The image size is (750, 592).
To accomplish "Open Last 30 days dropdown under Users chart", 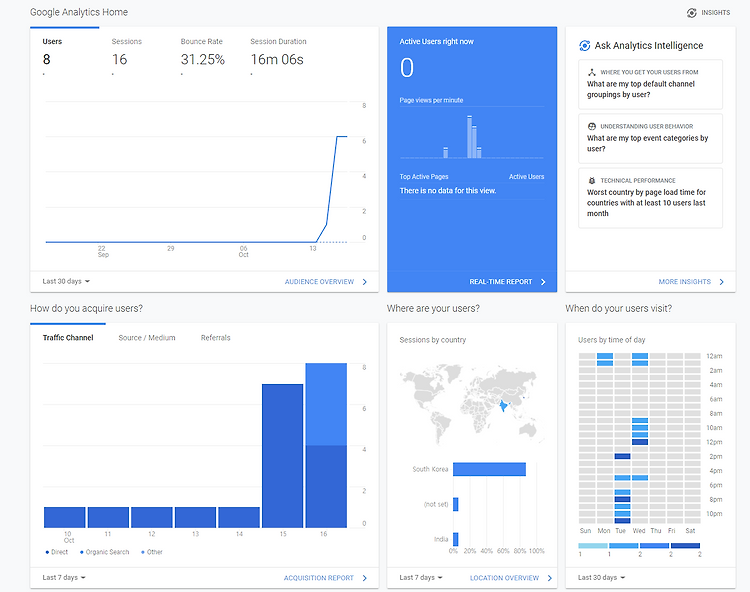I will coord(66,281).
